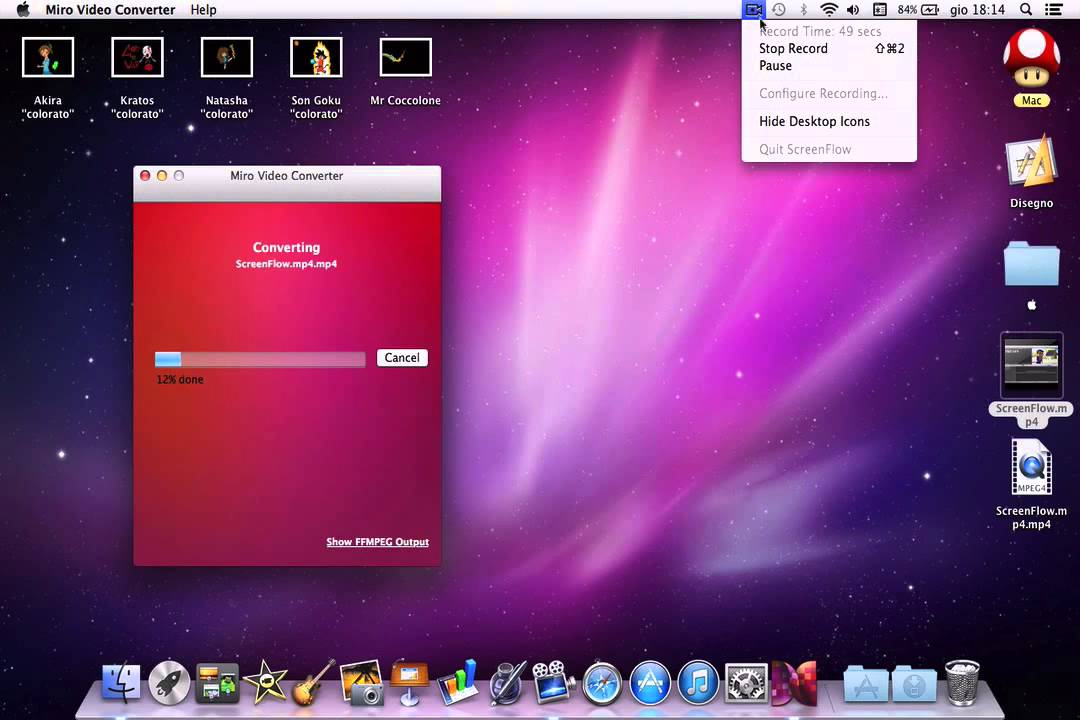This screenshot has width=1080, height=720.
Task: Open Mission Control from the dock
Action: click(217, 683)
